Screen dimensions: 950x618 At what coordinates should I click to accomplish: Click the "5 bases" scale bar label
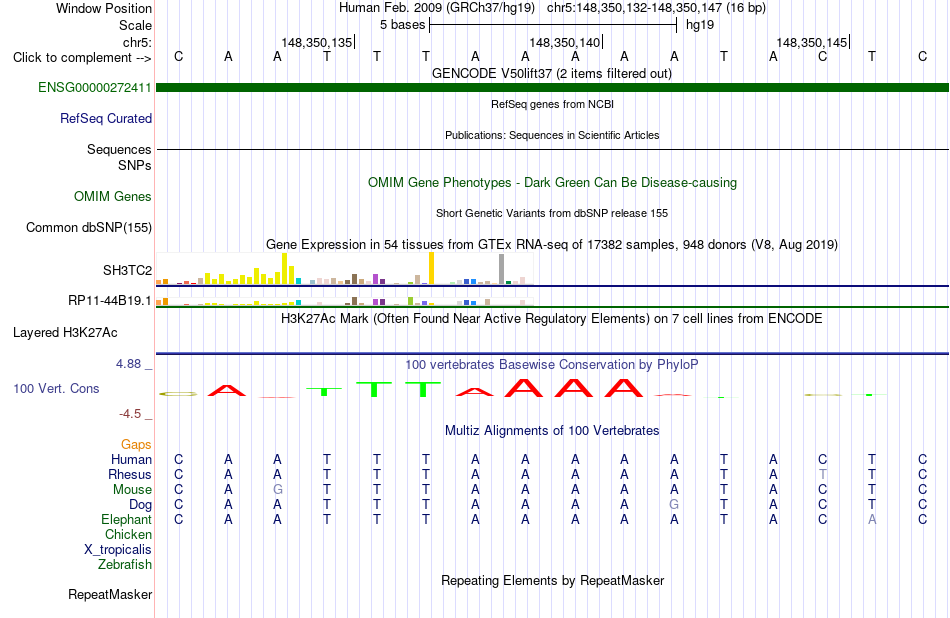click(x=402, y=25)
